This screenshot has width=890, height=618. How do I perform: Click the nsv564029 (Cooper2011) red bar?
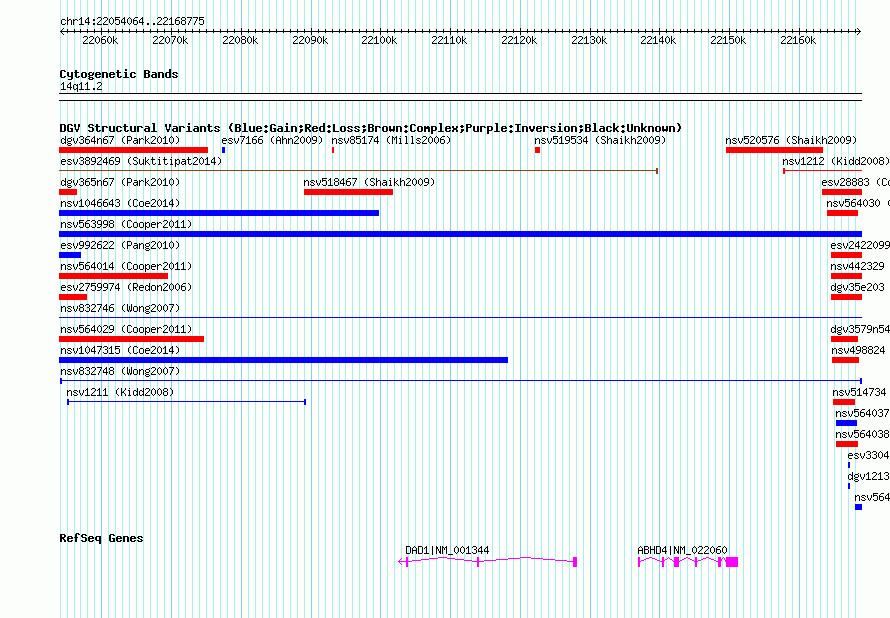[x=131, y=339]
